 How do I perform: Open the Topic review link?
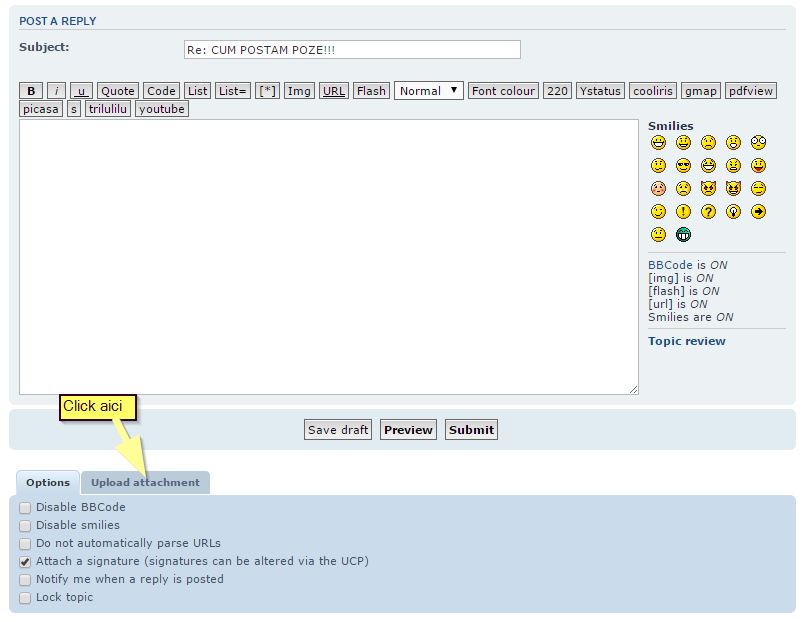coord(687,342)
